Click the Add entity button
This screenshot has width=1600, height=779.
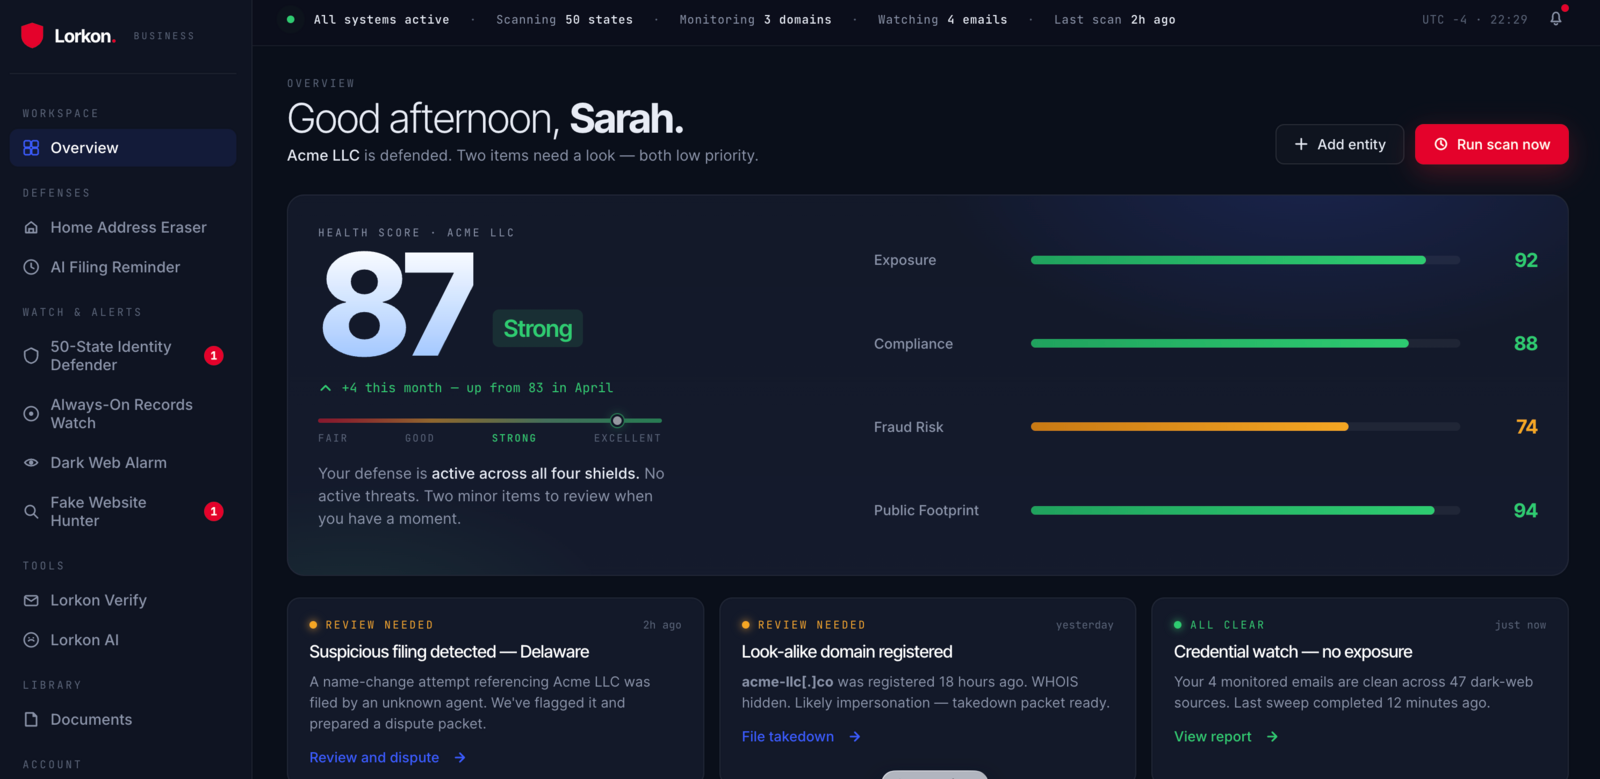click(1339, 144)
